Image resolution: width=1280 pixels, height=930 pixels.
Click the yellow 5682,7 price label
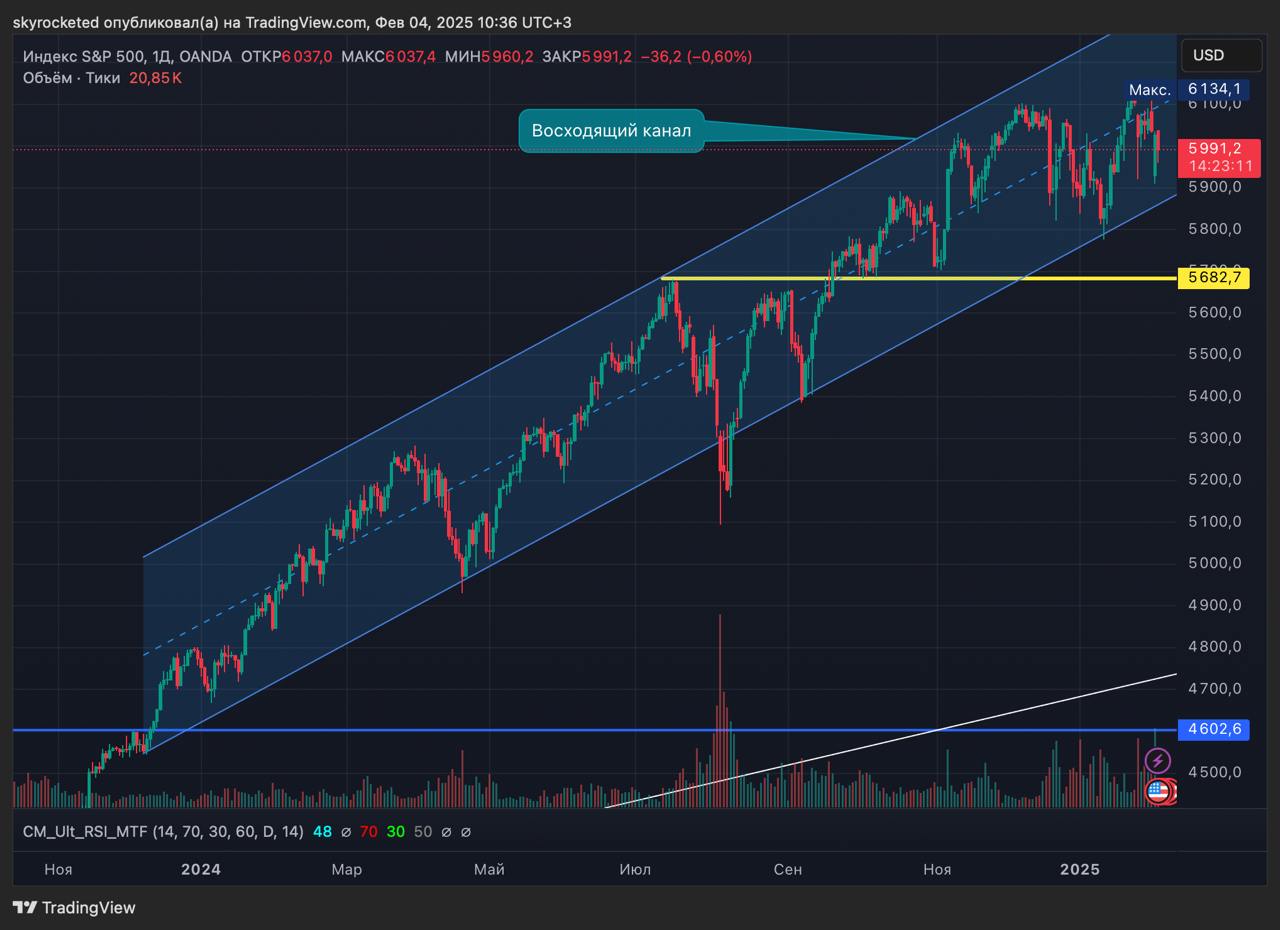click(1214, 278)
